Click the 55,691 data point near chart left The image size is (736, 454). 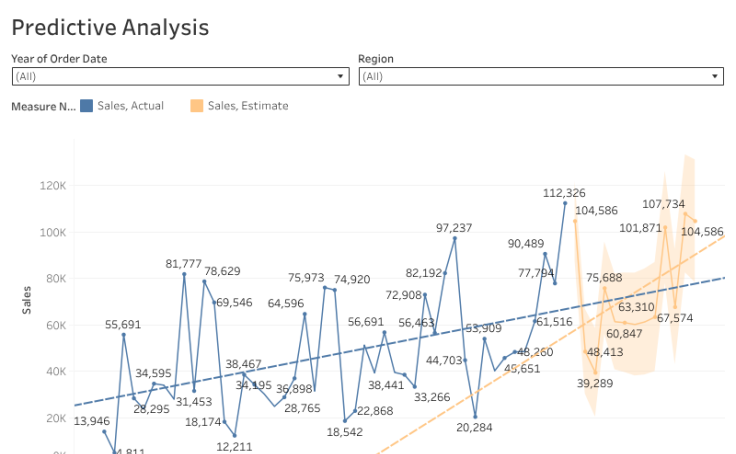123,334
